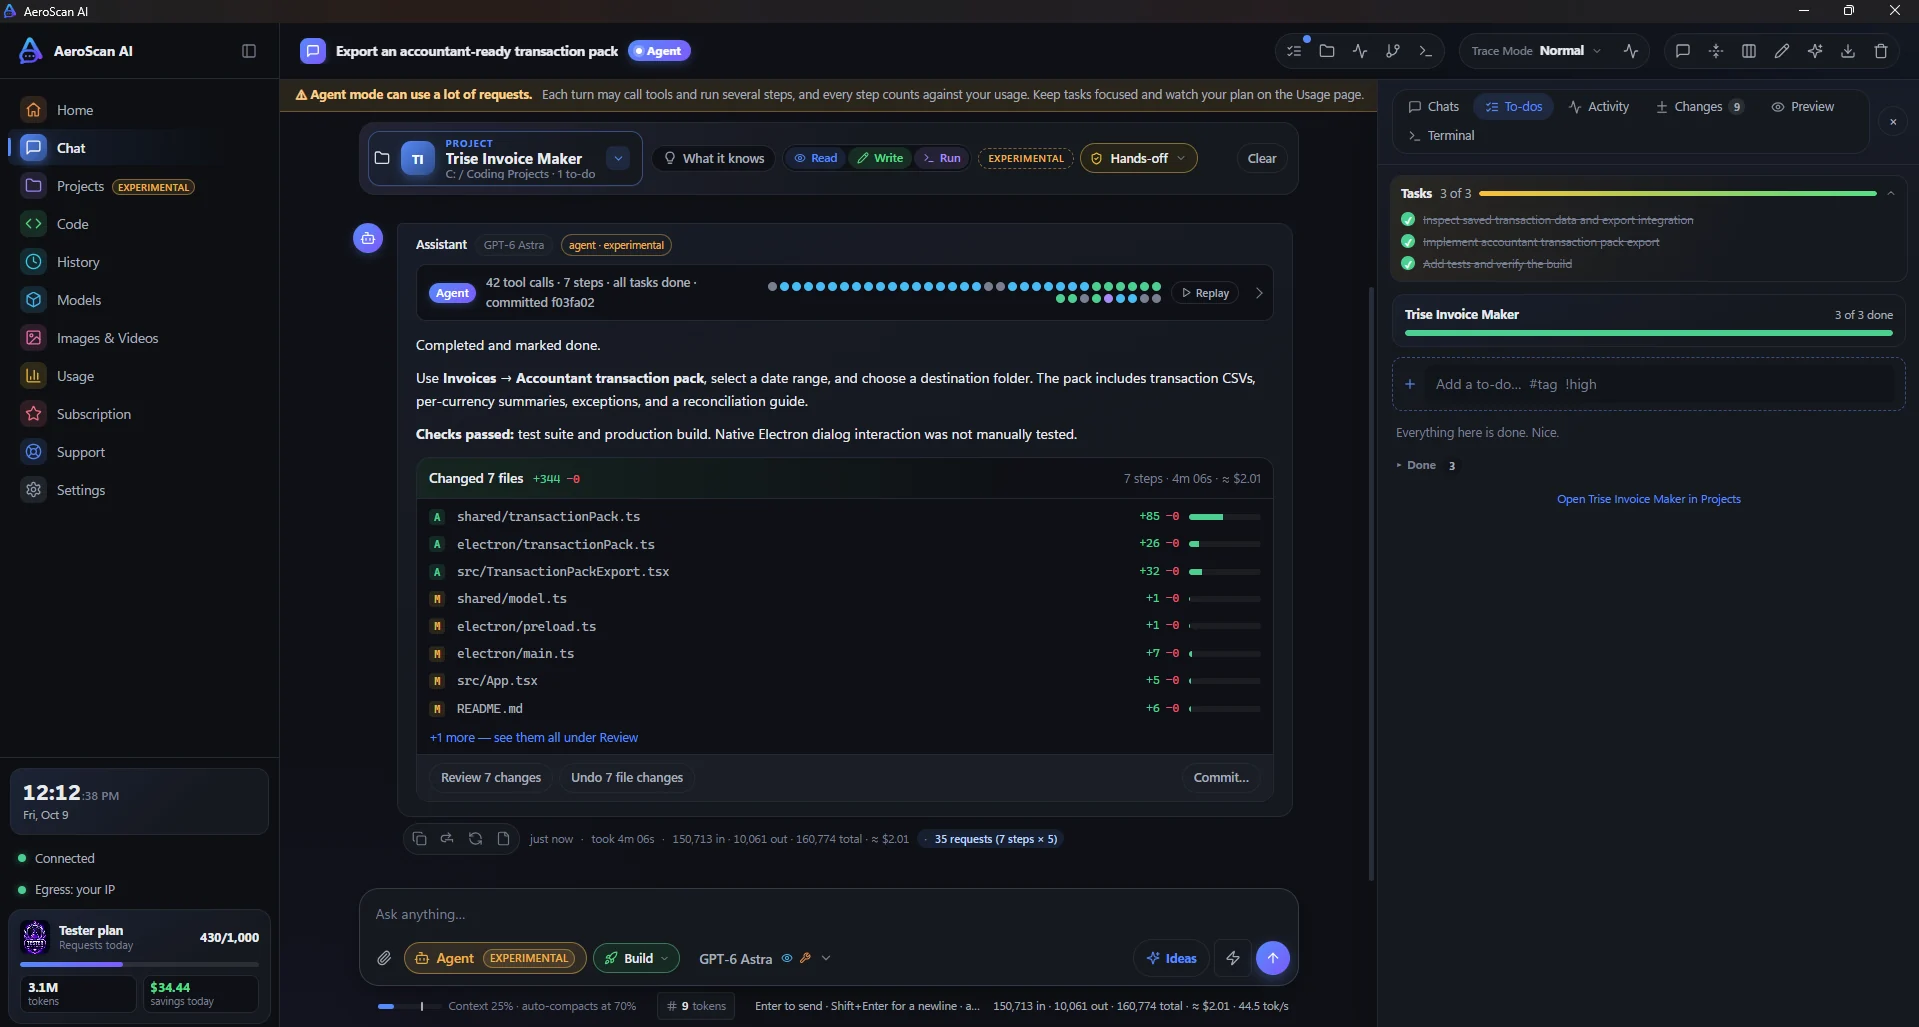Open the Build mode dropdown
The width and height of the screenshot is (1919, 1027).
pyautogui.click(x=636, y=958)
